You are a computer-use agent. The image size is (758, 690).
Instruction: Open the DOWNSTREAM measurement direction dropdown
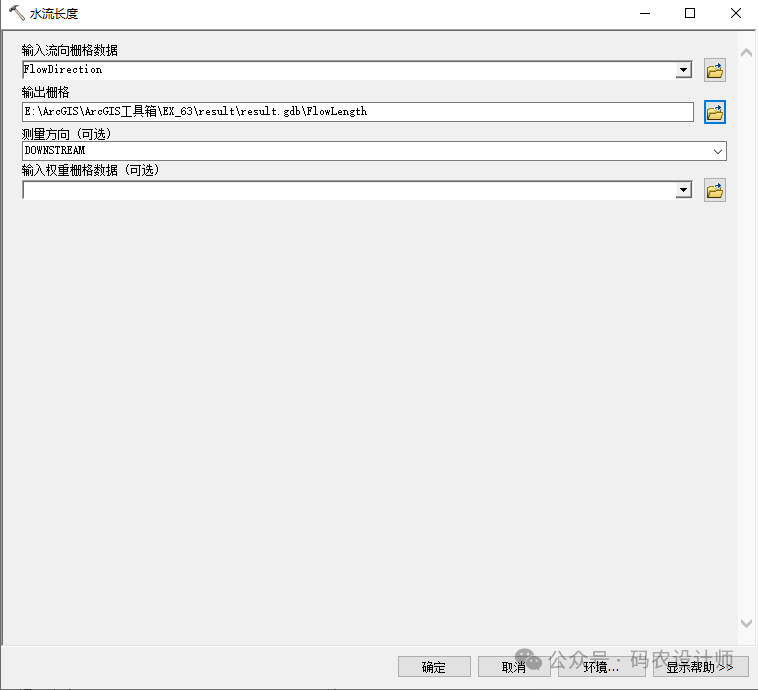[717, 151]
